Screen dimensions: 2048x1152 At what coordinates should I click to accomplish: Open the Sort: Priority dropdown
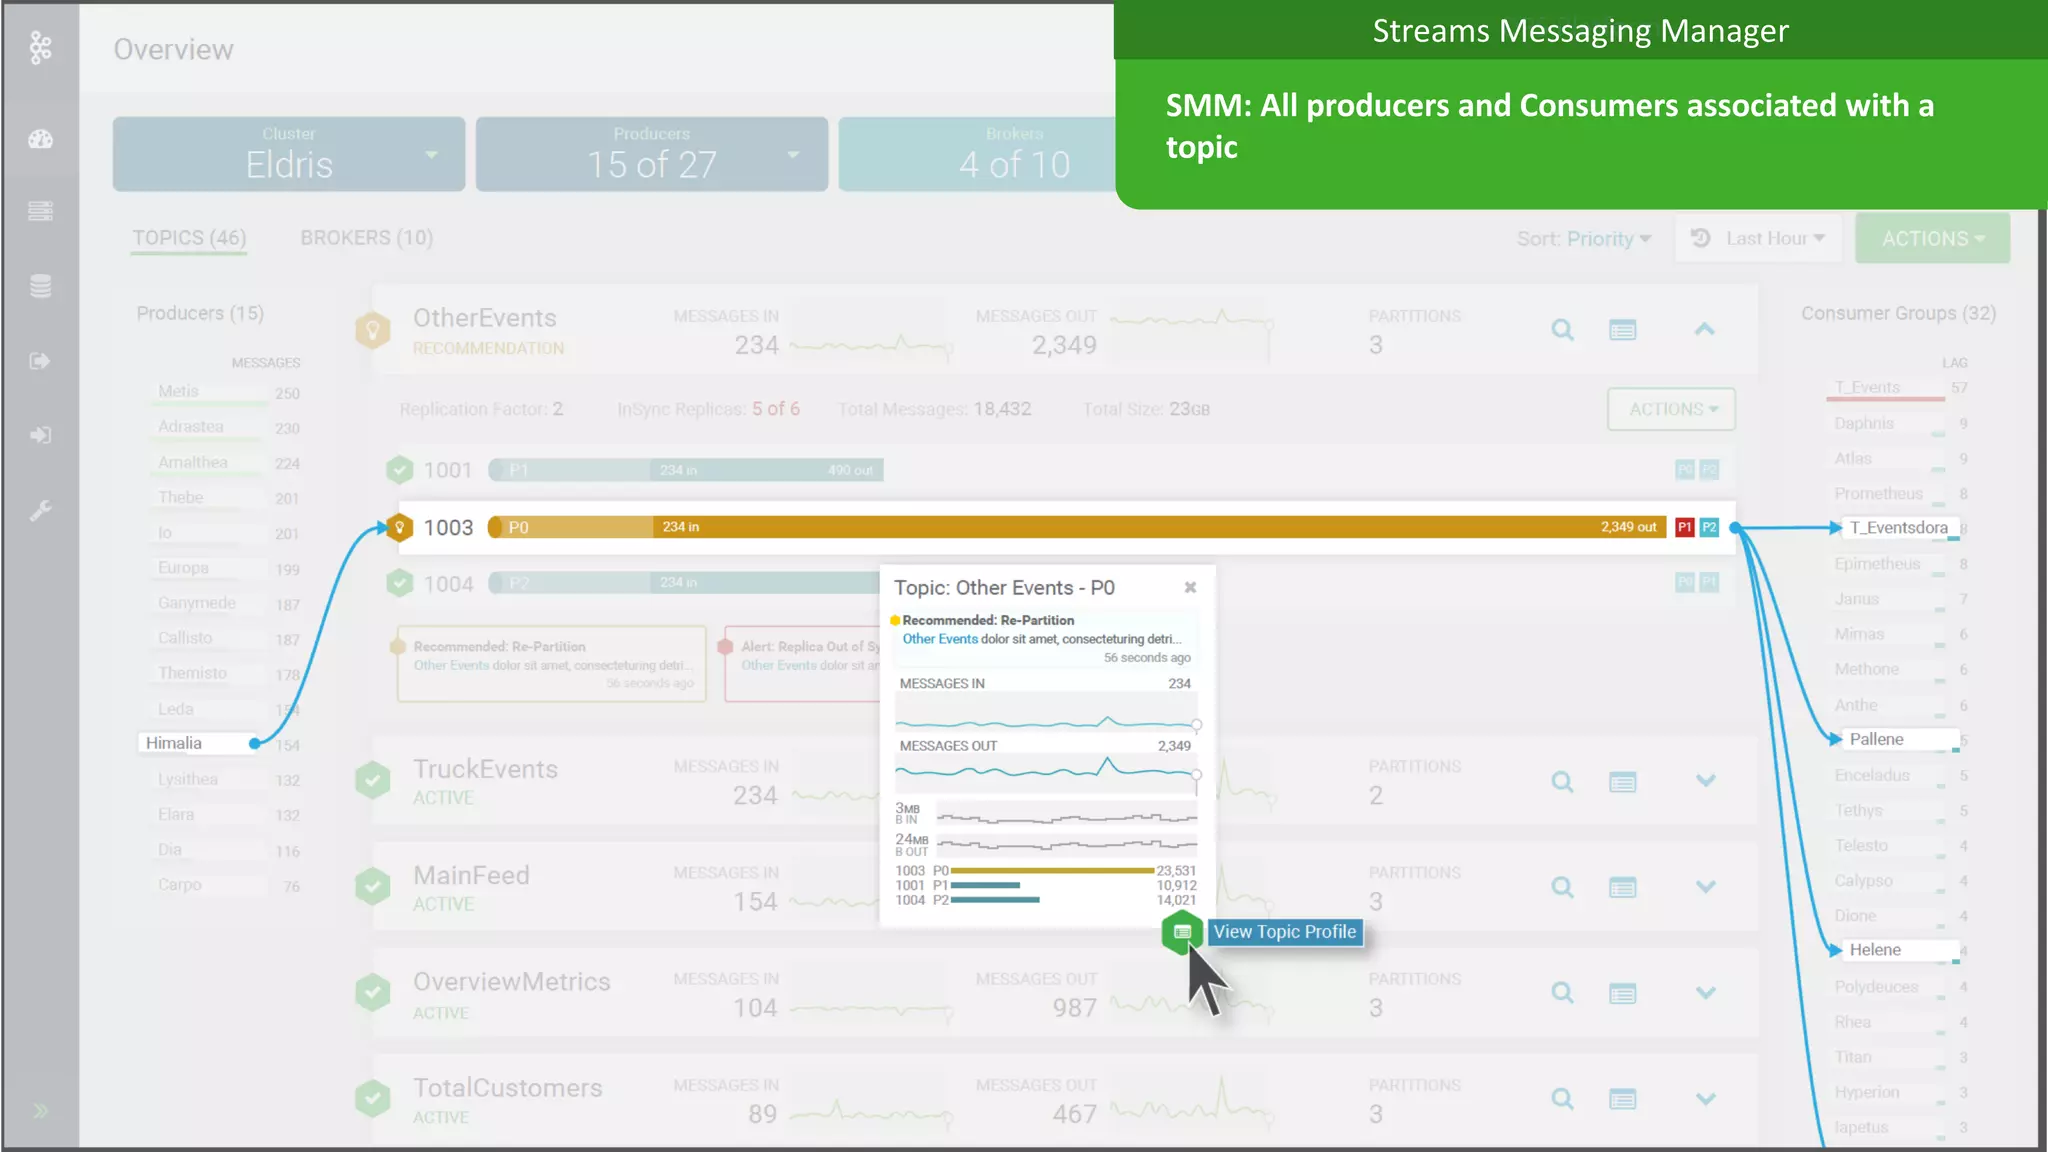(1584, 239)
